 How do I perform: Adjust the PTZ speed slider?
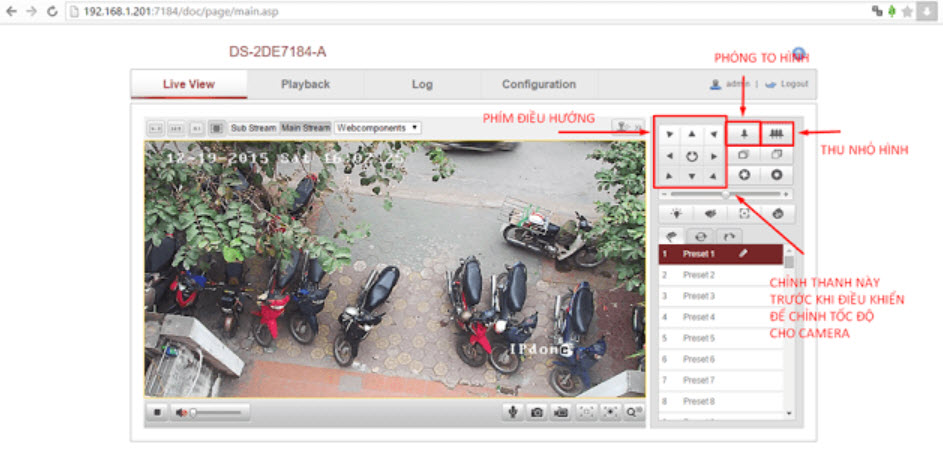(726, 194)
